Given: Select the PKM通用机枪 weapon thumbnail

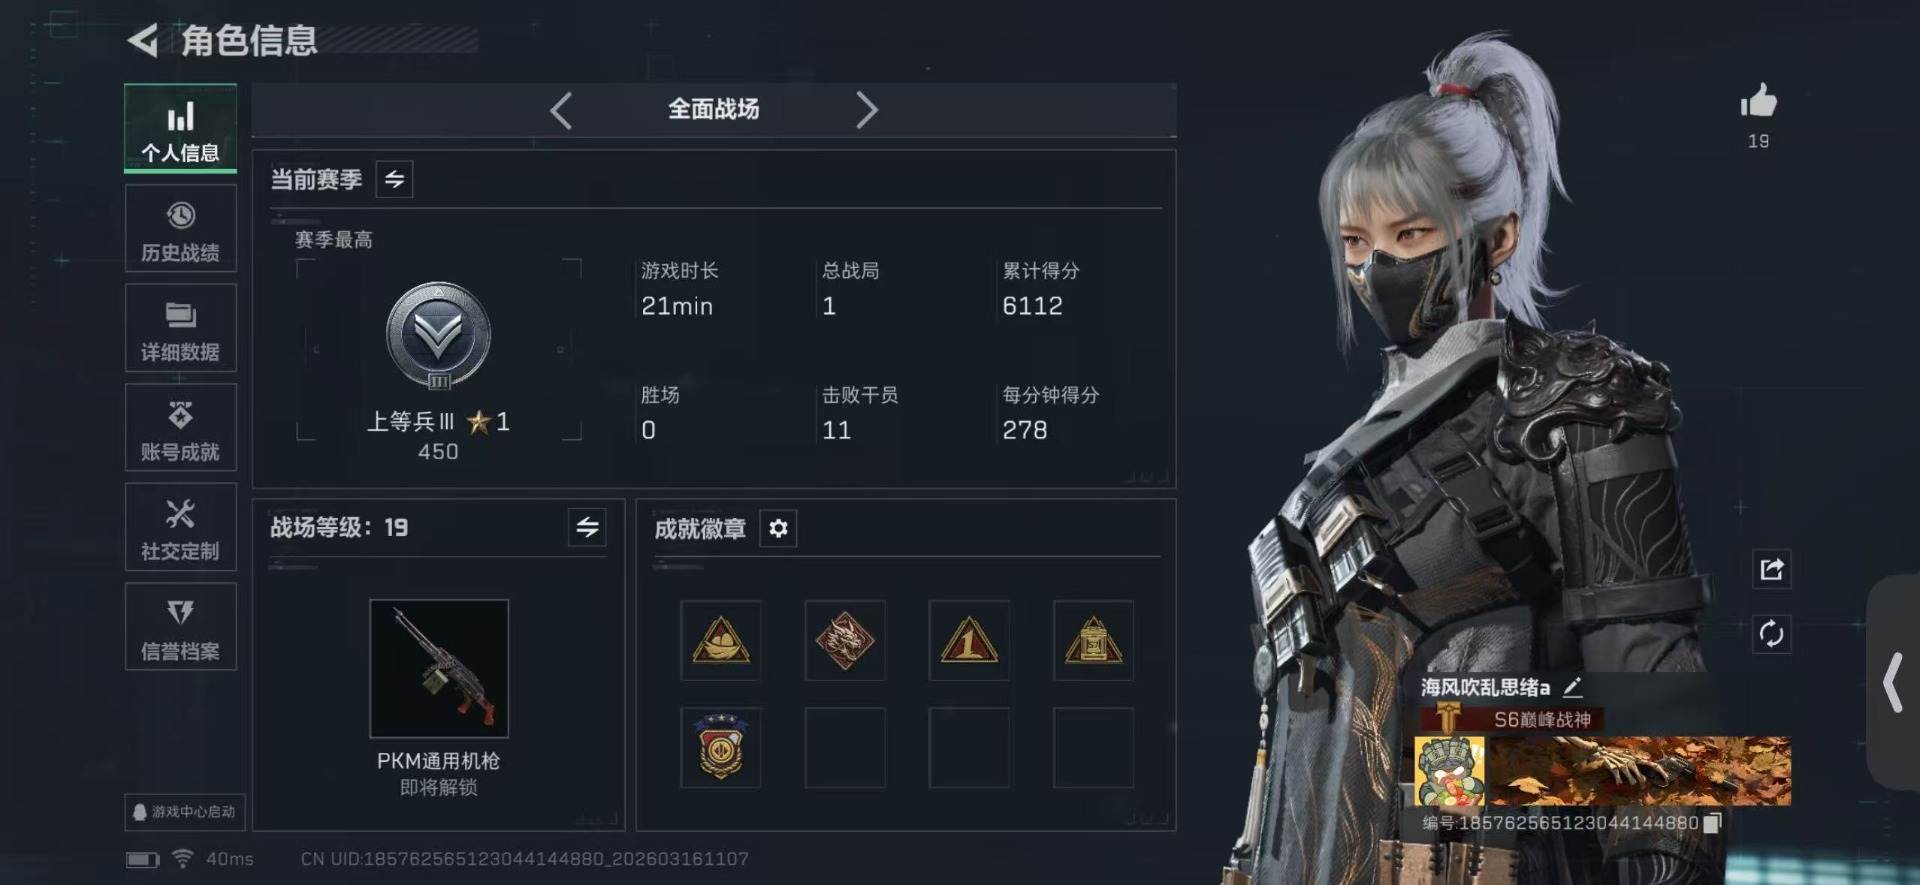Looking at the screenshot, I should click(439, 668).
